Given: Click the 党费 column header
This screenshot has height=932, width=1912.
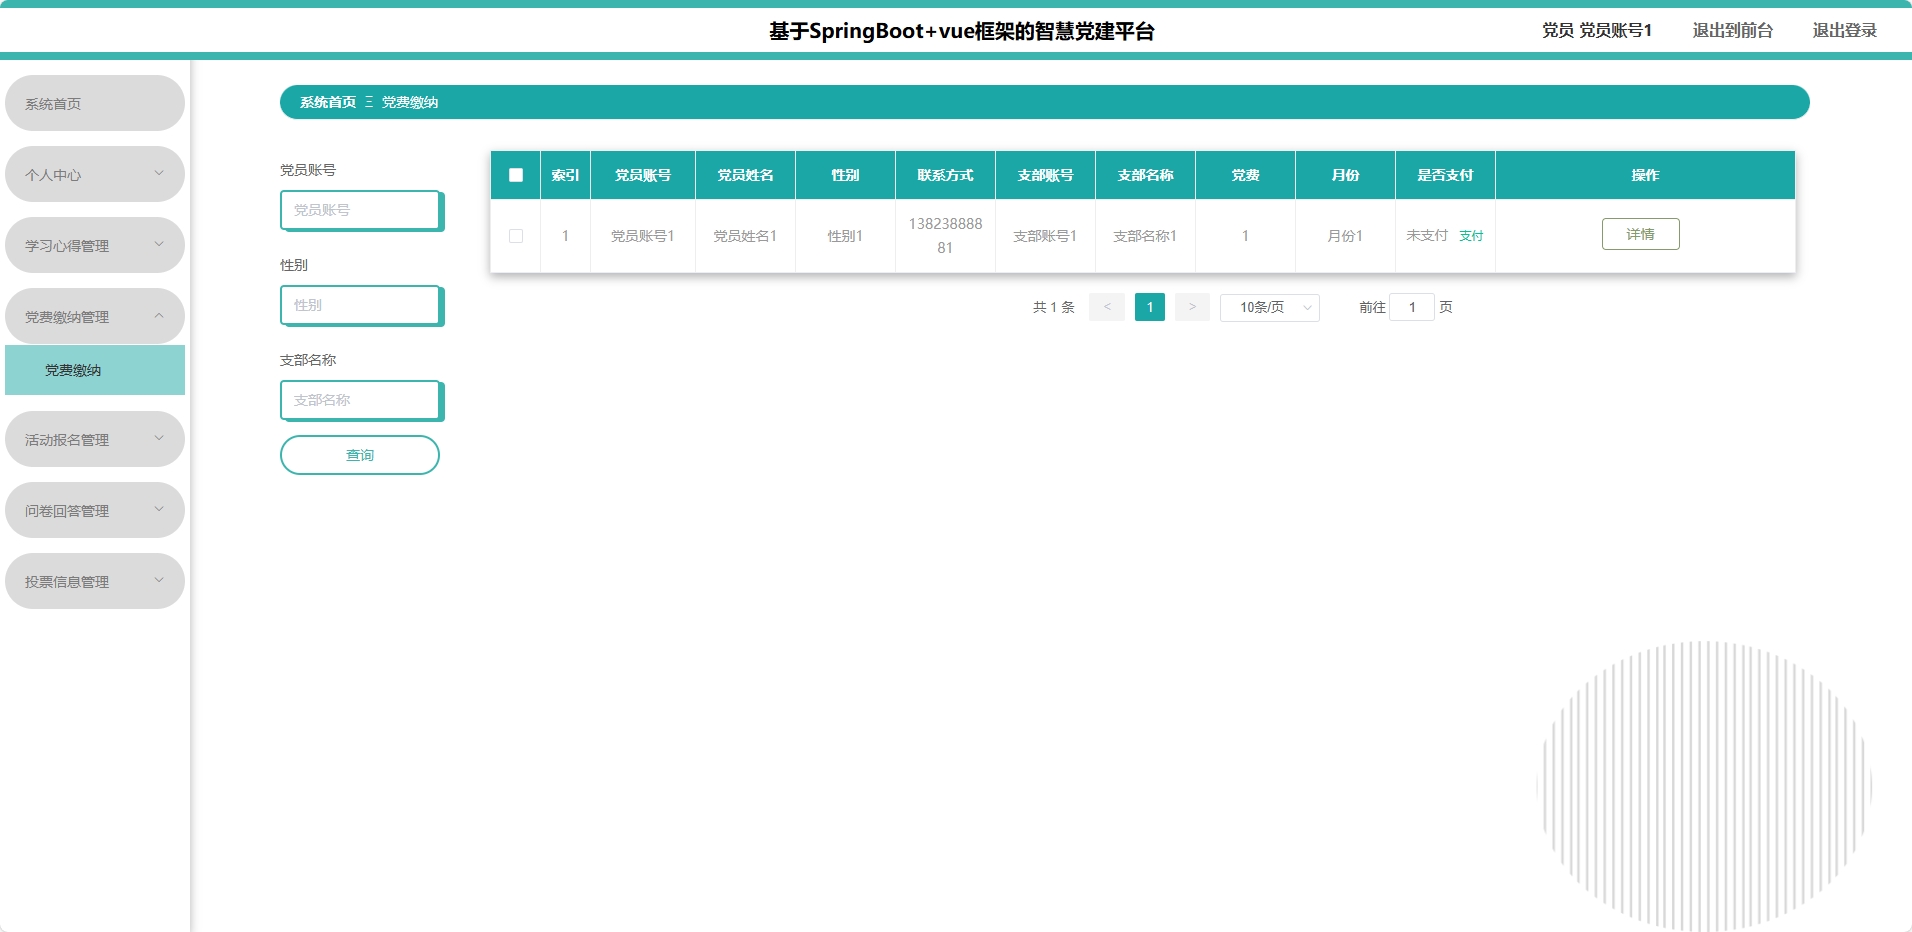Looking at the screenshot, I should click(1245, 175).
